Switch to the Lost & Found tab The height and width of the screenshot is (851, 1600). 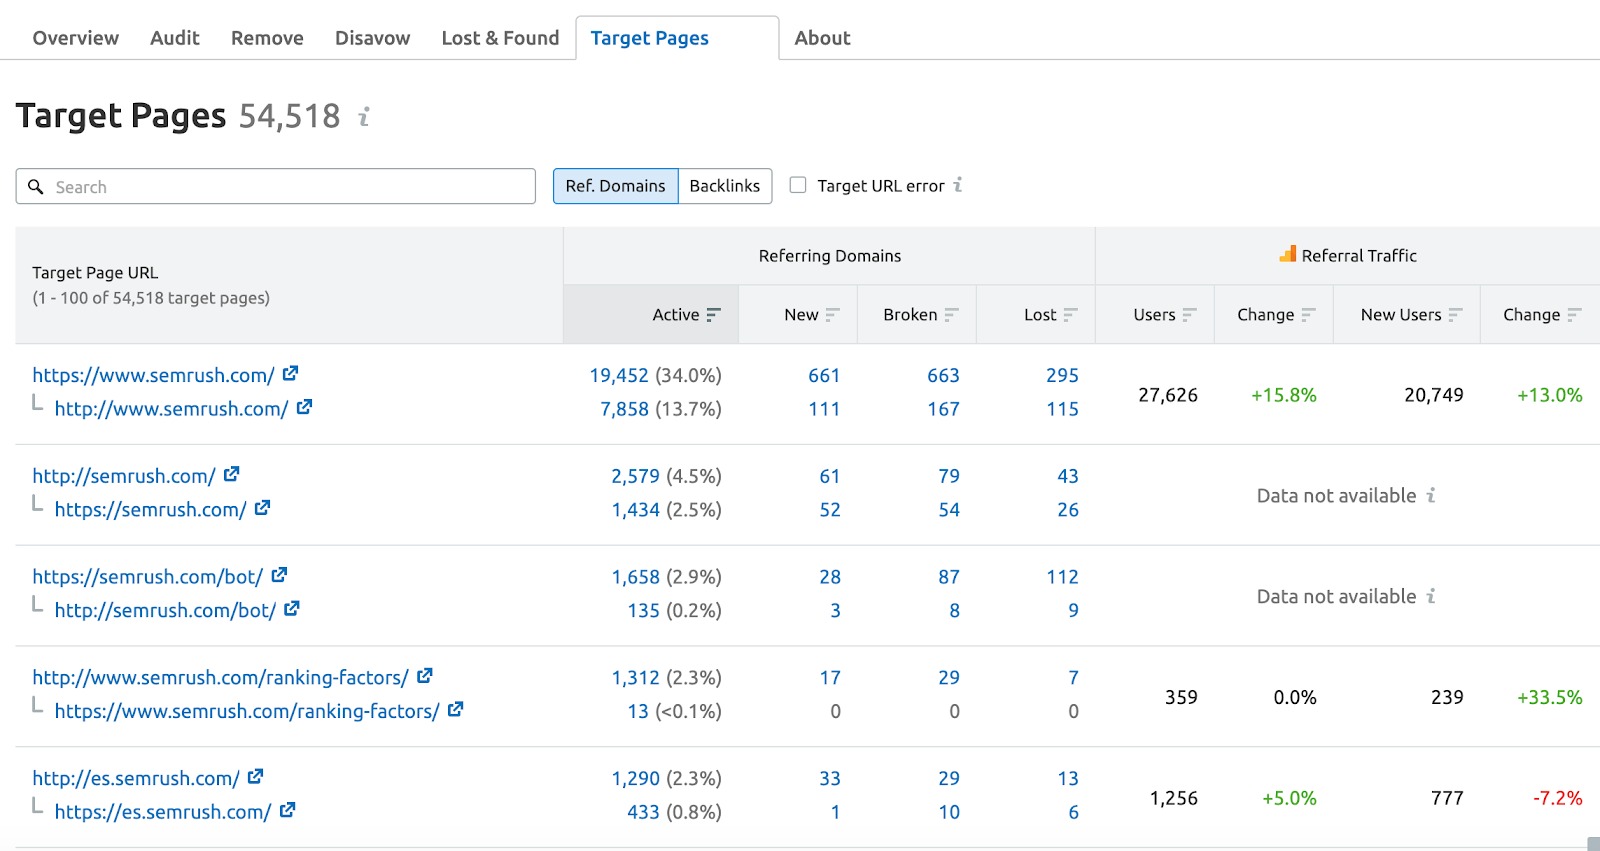pos(500,38)
